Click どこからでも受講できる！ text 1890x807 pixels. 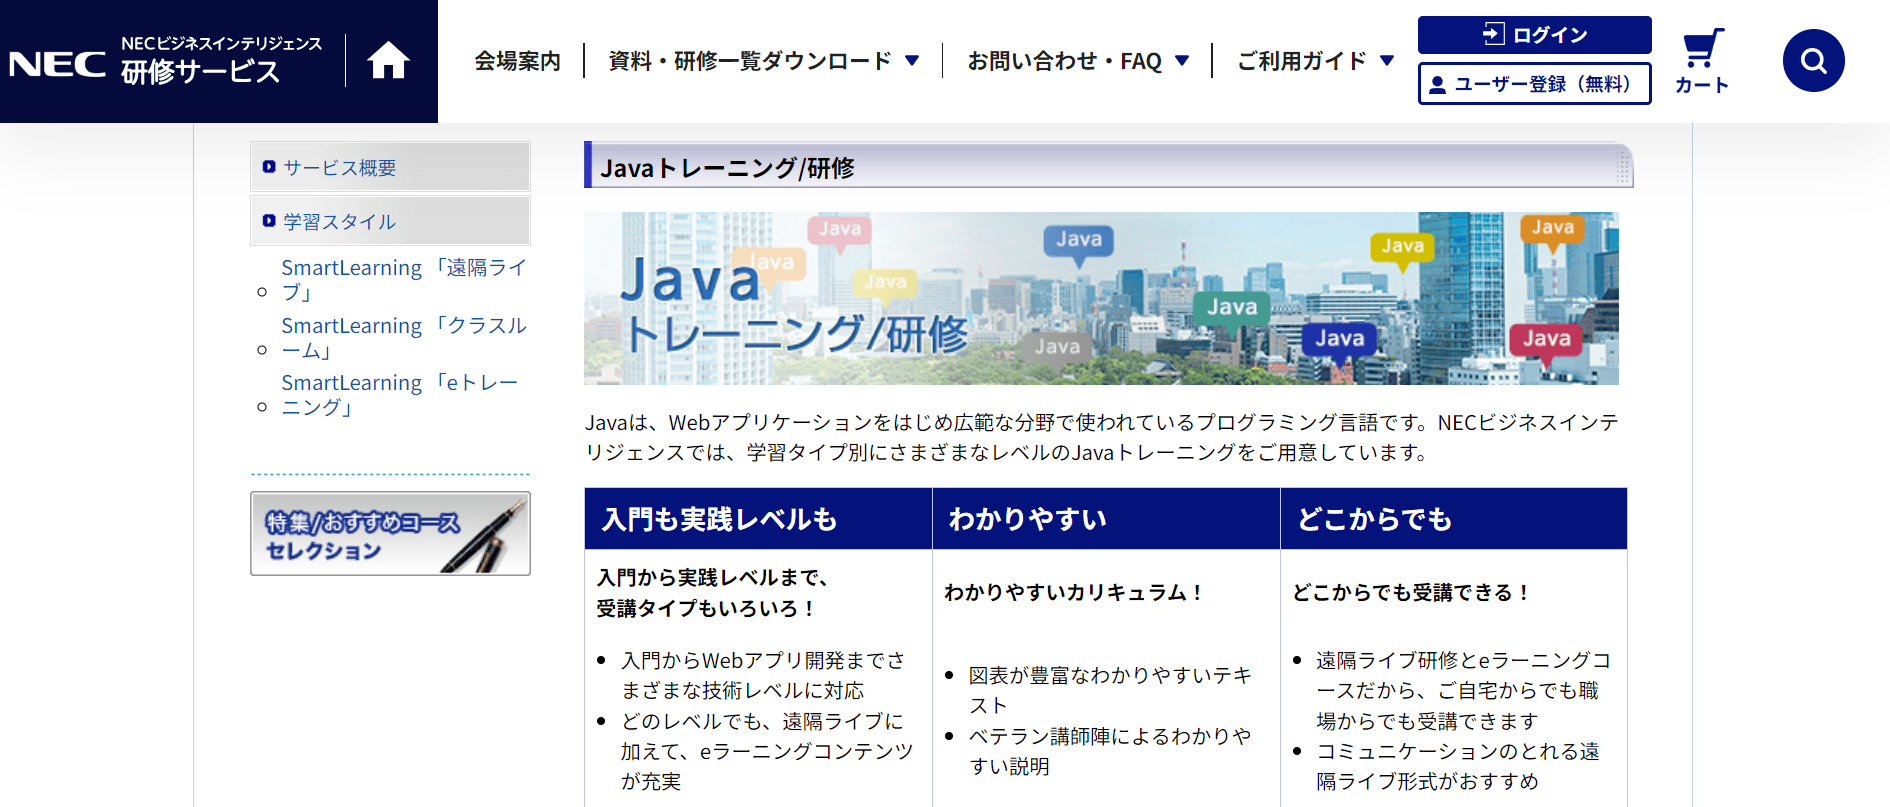click(x=1411, y=592)
